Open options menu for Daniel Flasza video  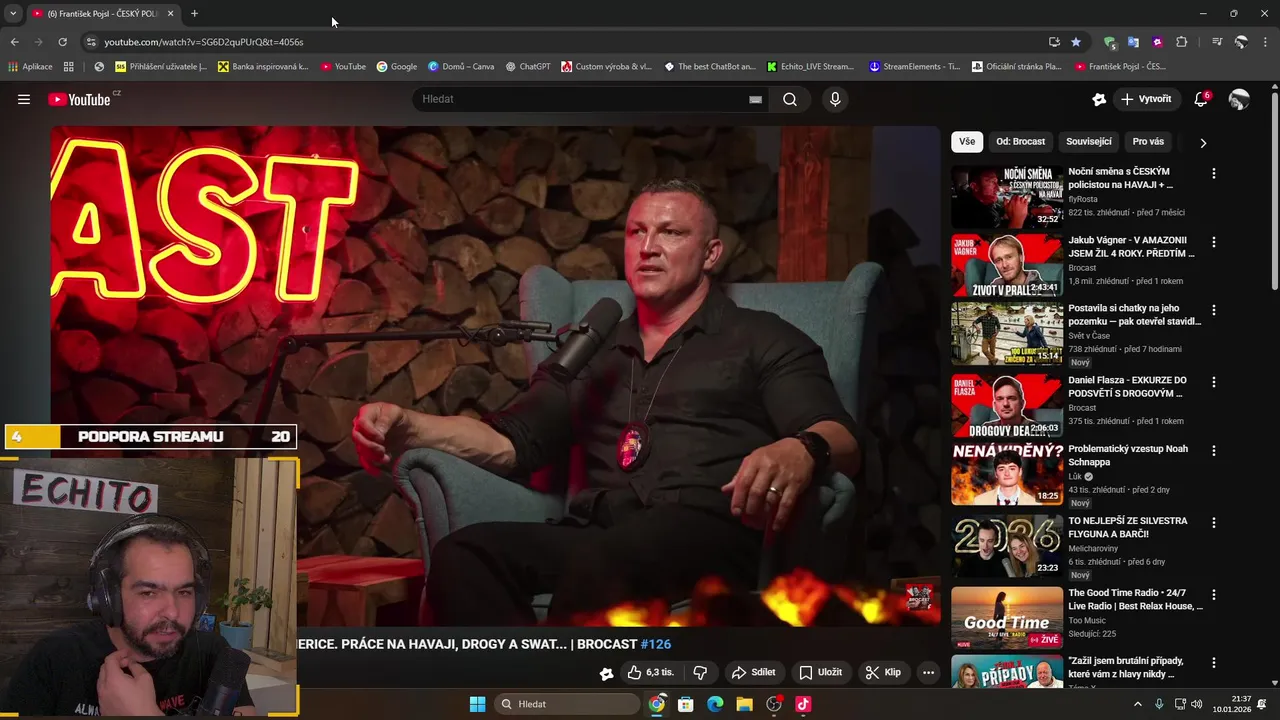pos(1214,382)
